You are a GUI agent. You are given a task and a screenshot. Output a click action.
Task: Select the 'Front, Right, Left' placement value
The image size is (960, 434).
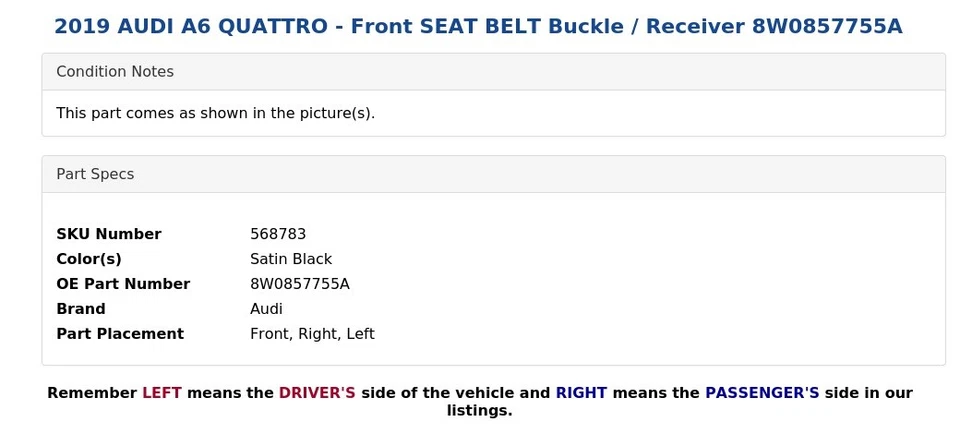pyautogui.click(x=312, y=334)
